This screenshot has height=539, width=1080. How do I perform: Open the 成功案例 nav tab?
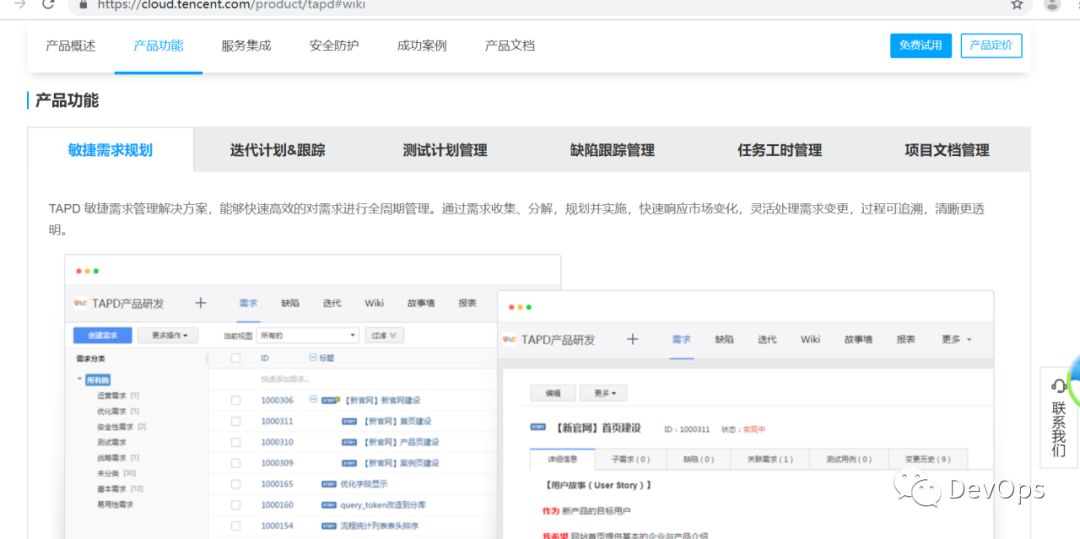[x=422, y=45]
